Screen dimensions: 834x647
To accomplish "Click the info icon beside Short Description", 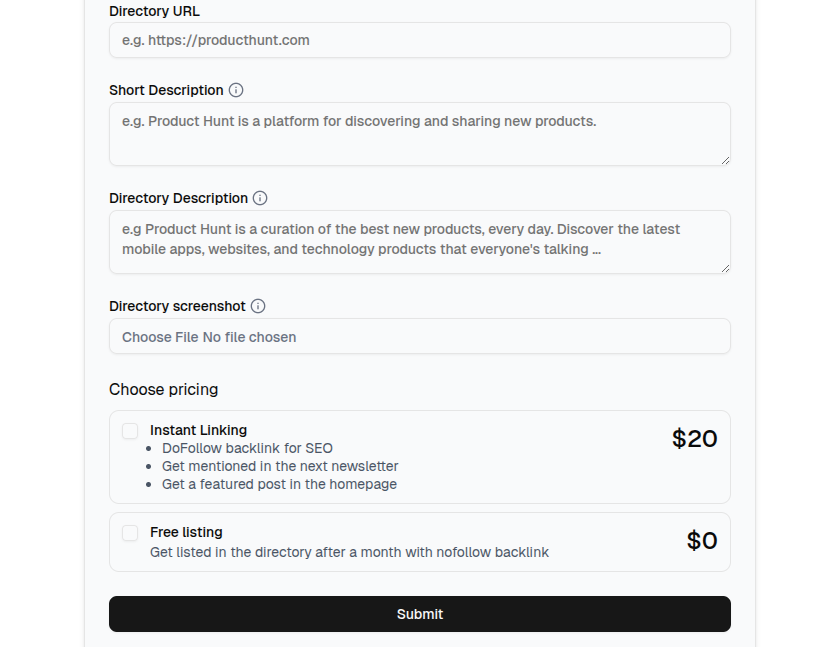I will coord(236,90).
